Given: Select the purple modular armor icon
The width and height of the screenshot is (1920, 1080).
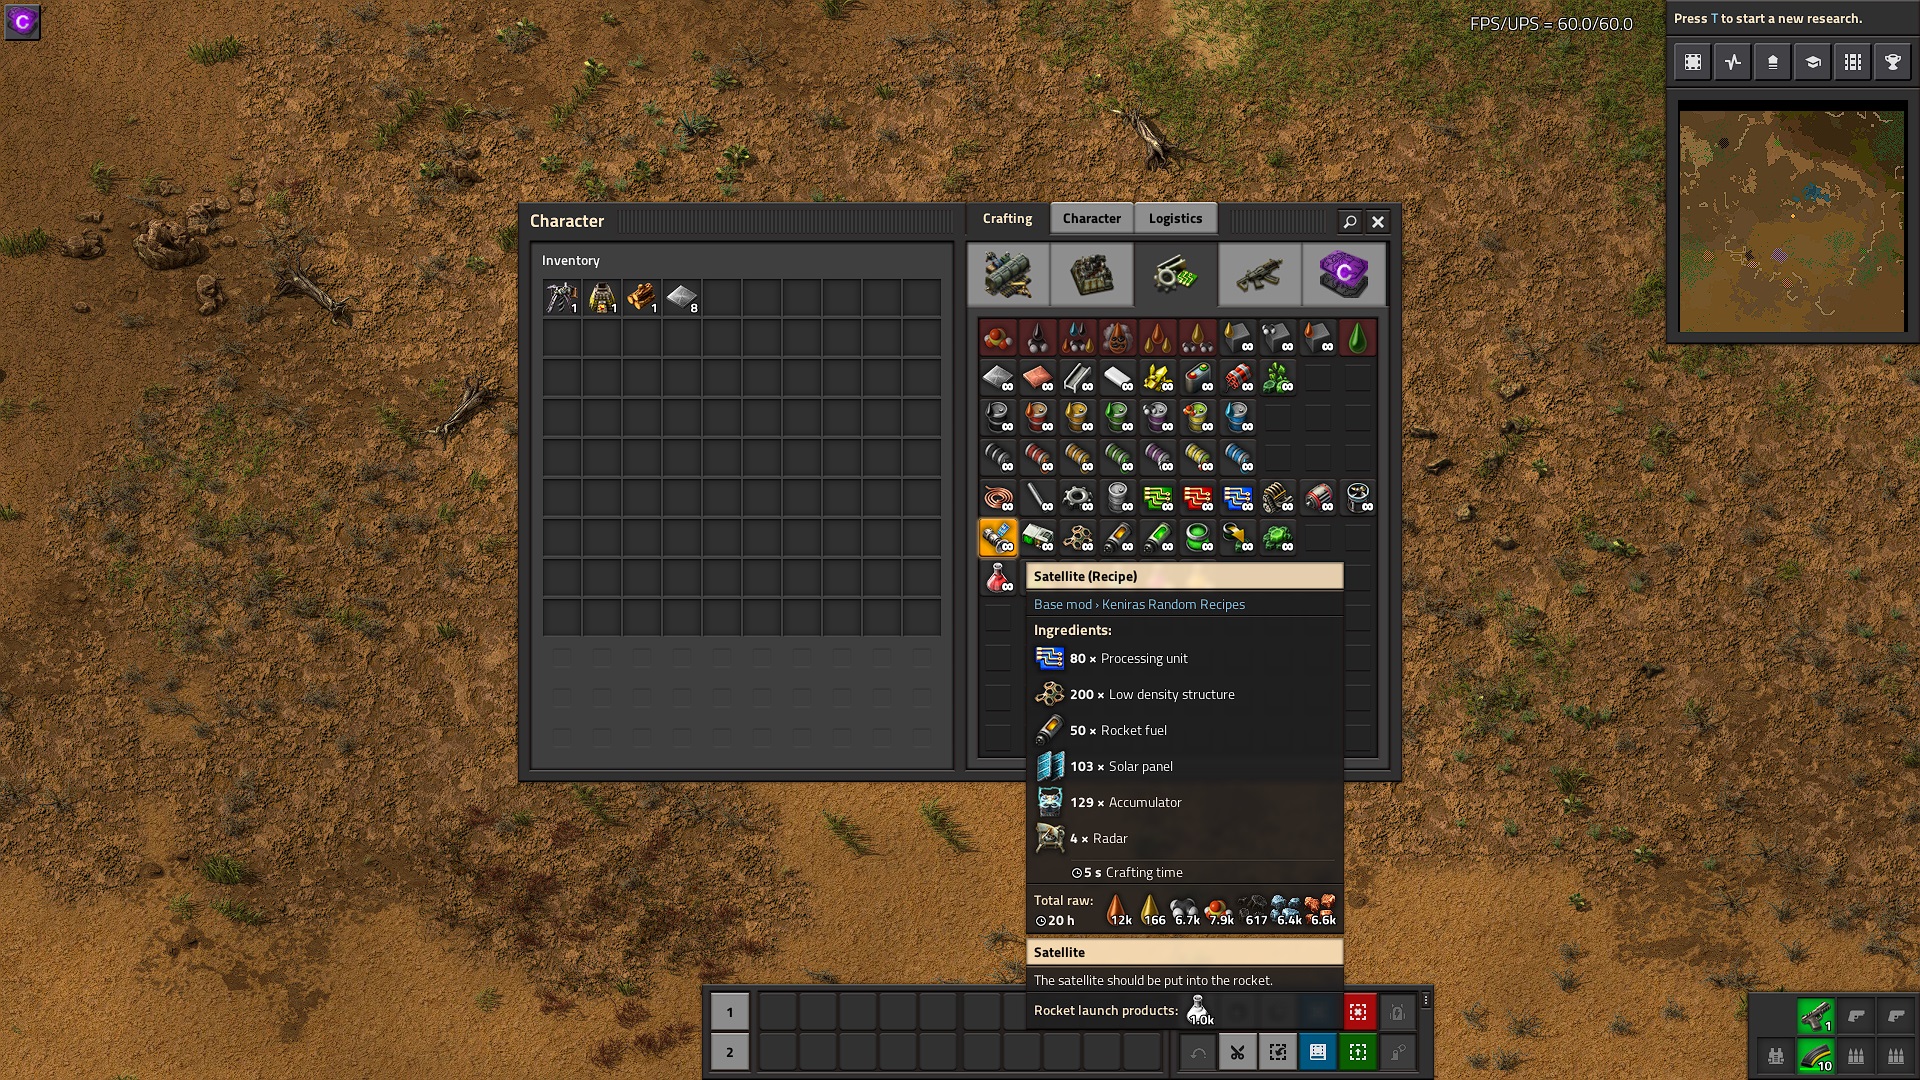Looking at the screenshot, I should click(x=1344, y=273).
